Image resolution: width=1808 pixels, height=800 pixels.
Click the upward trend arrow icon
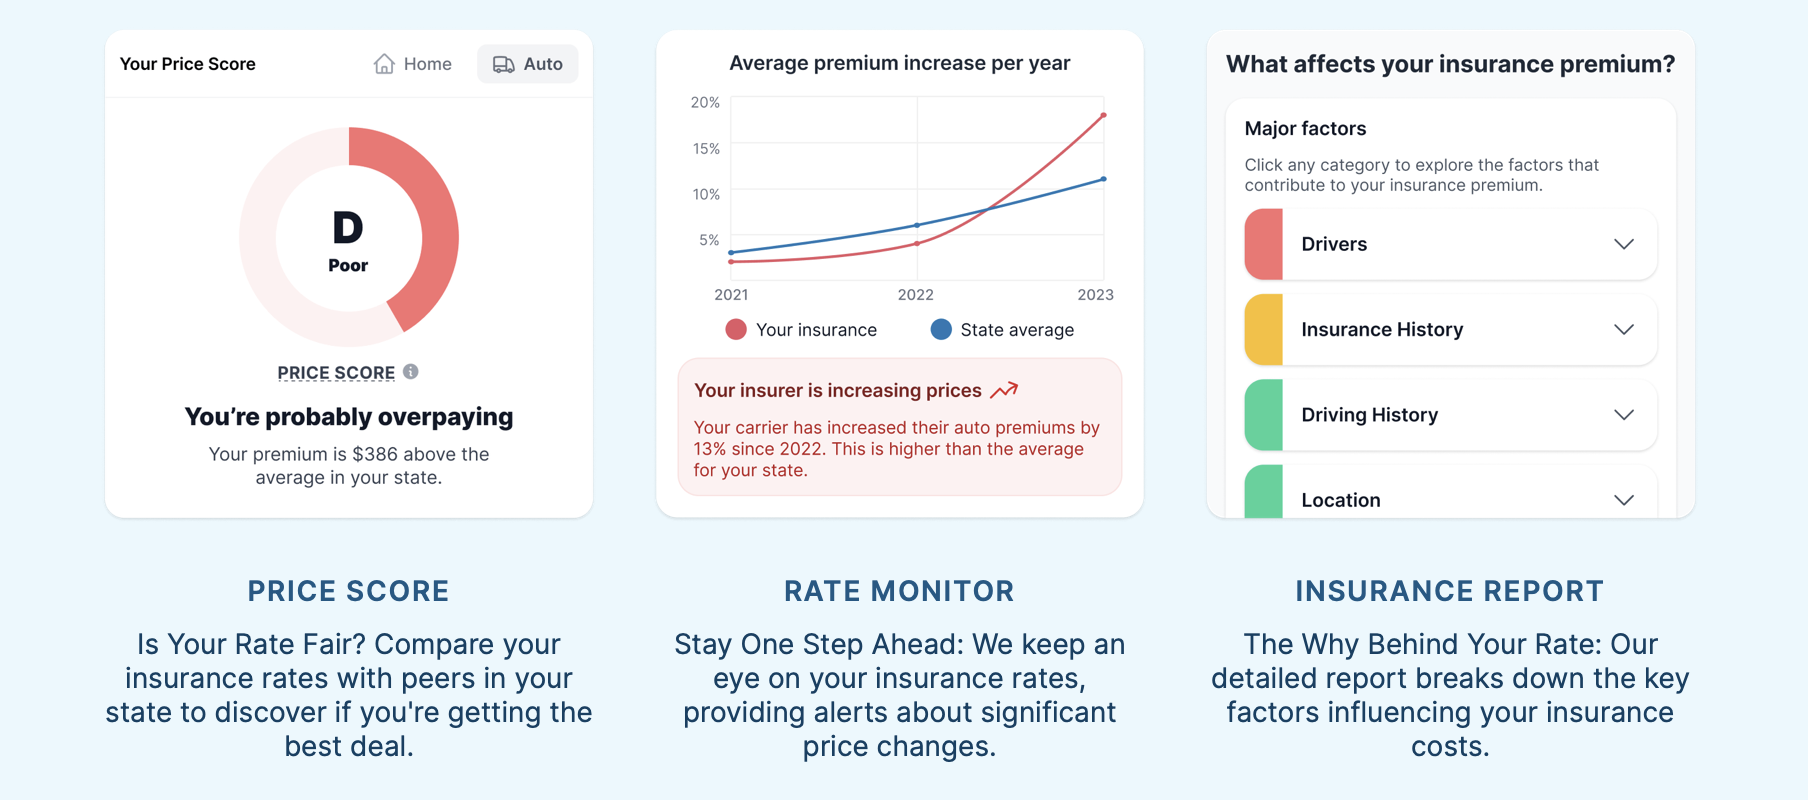pyautogui.click(x=1004, y=390)
